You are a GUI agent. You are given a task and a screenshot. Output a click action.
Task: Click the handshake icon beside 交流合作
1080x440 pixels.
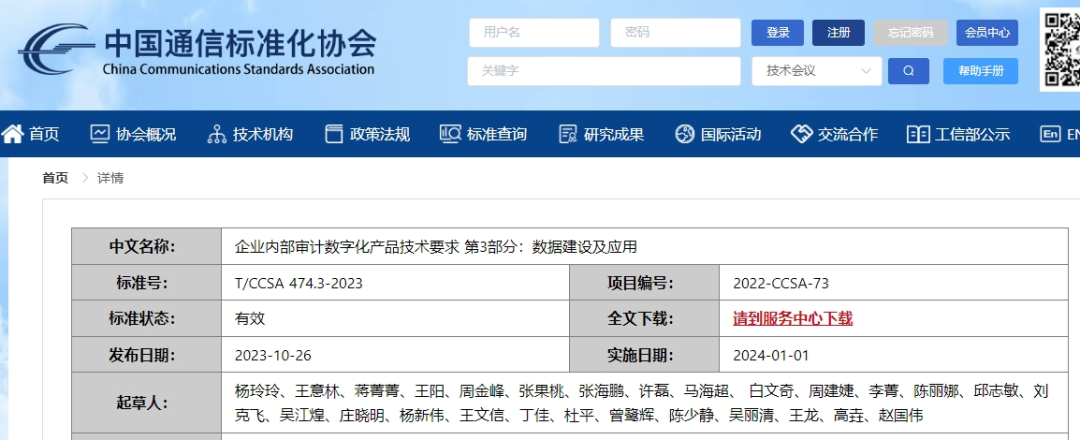click(802, 134)
